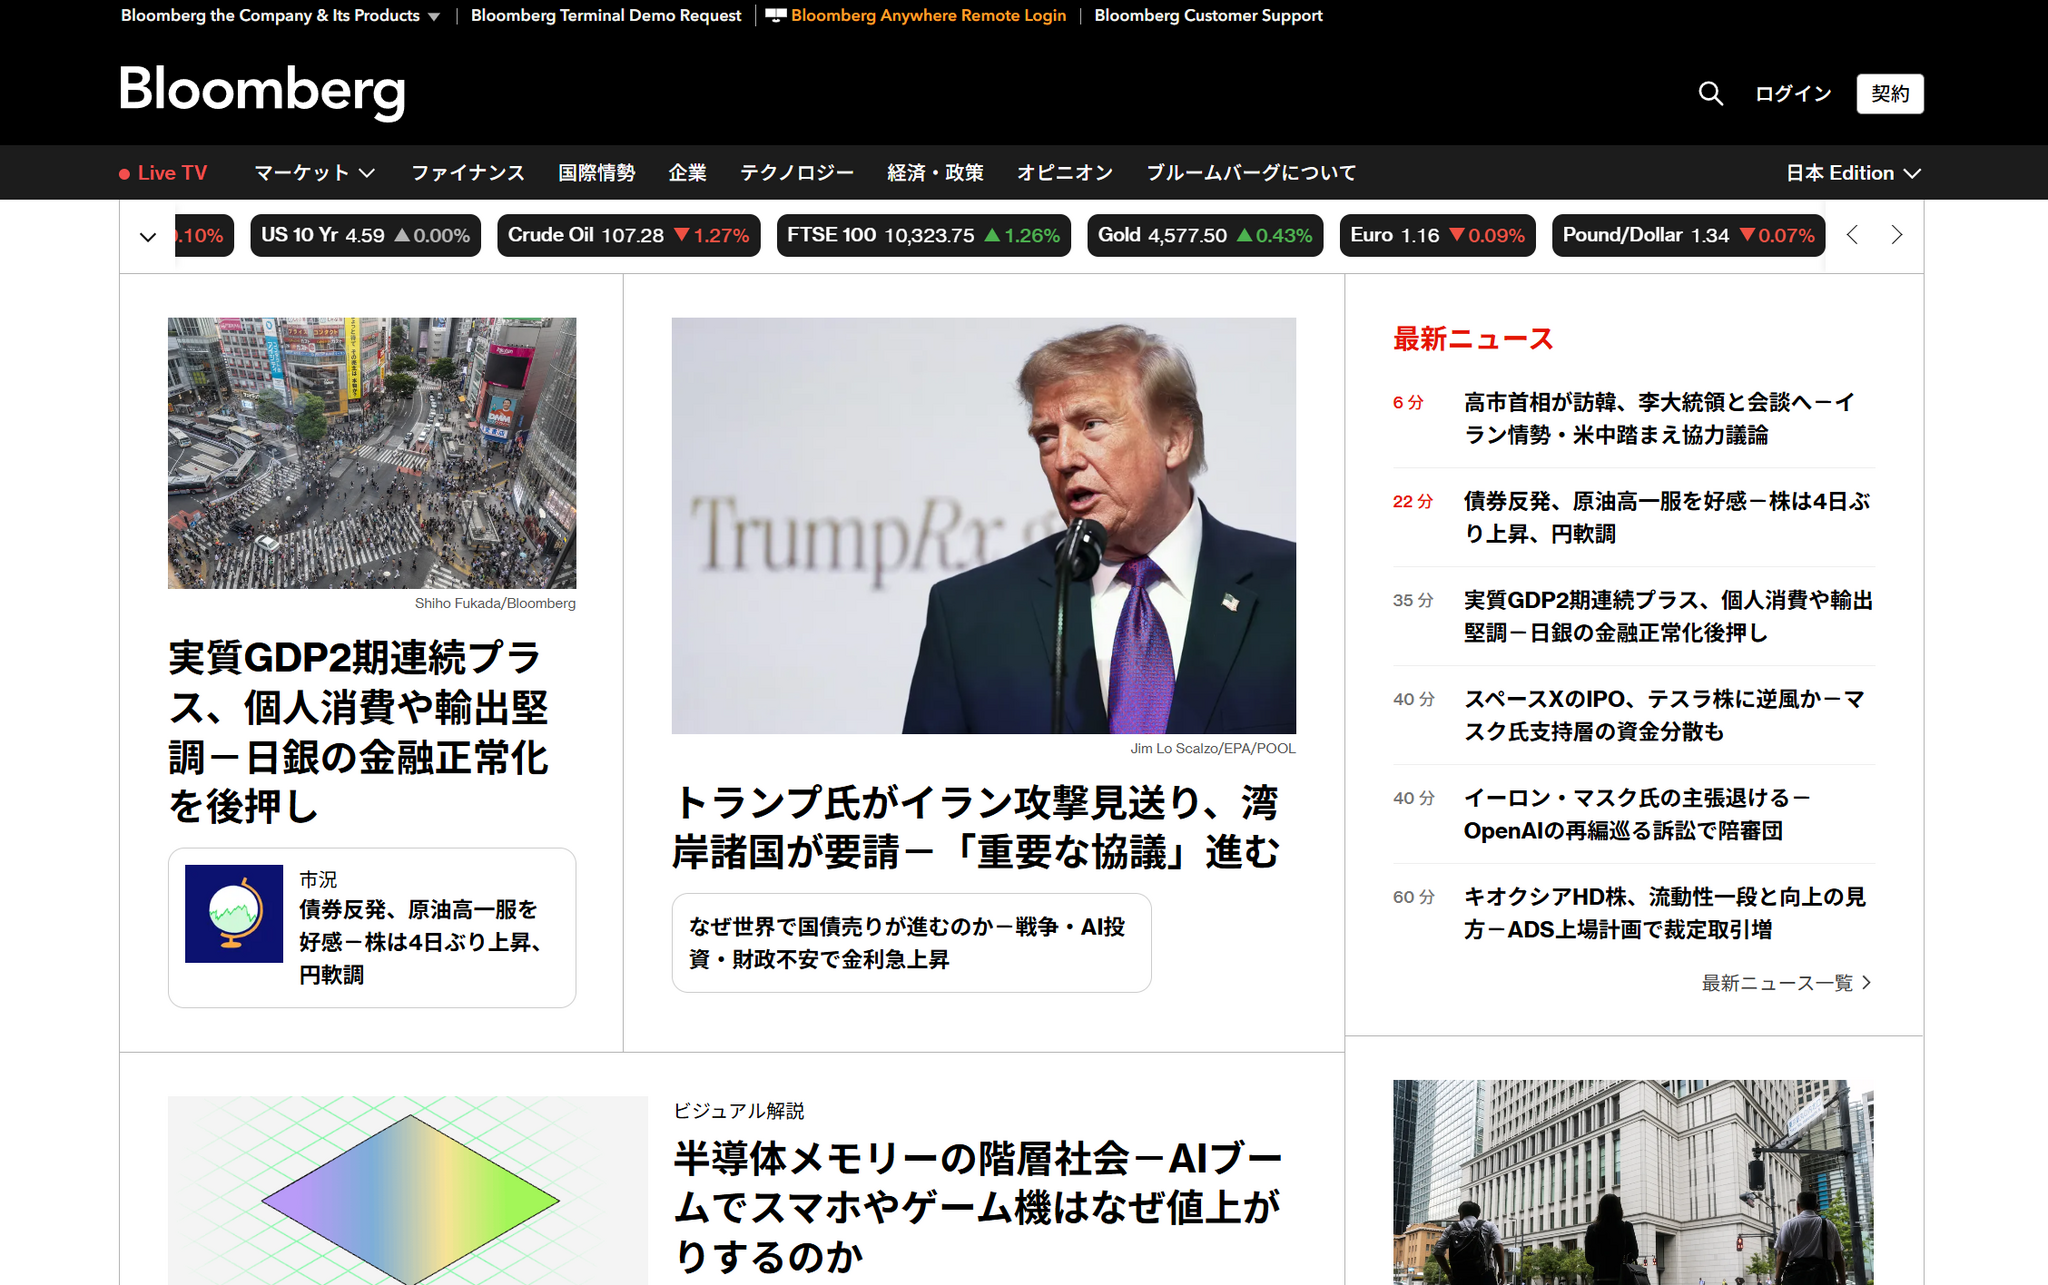Screen dimensions: 2048x1285
Task: Go to the 企業 section
Action: pos(687,173)
